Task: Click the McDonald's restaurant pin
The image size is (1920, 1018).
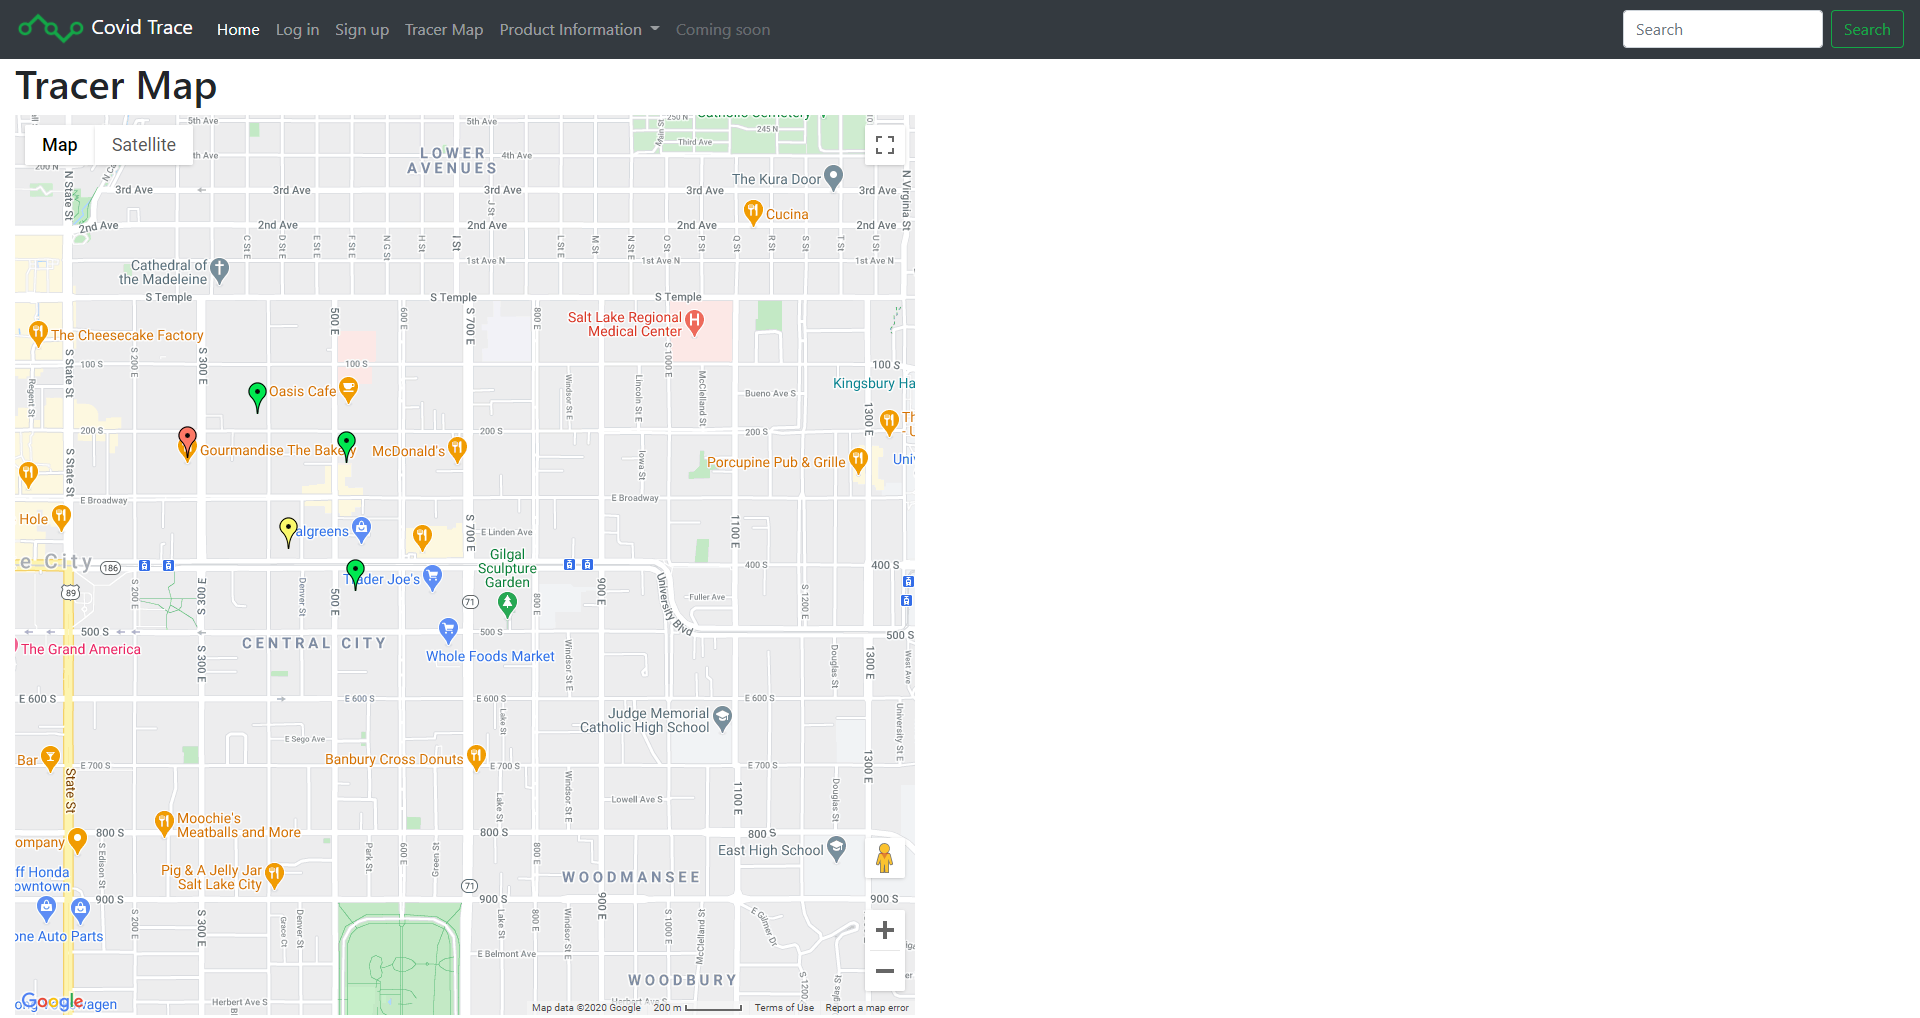Action: [x=457, y=449]
